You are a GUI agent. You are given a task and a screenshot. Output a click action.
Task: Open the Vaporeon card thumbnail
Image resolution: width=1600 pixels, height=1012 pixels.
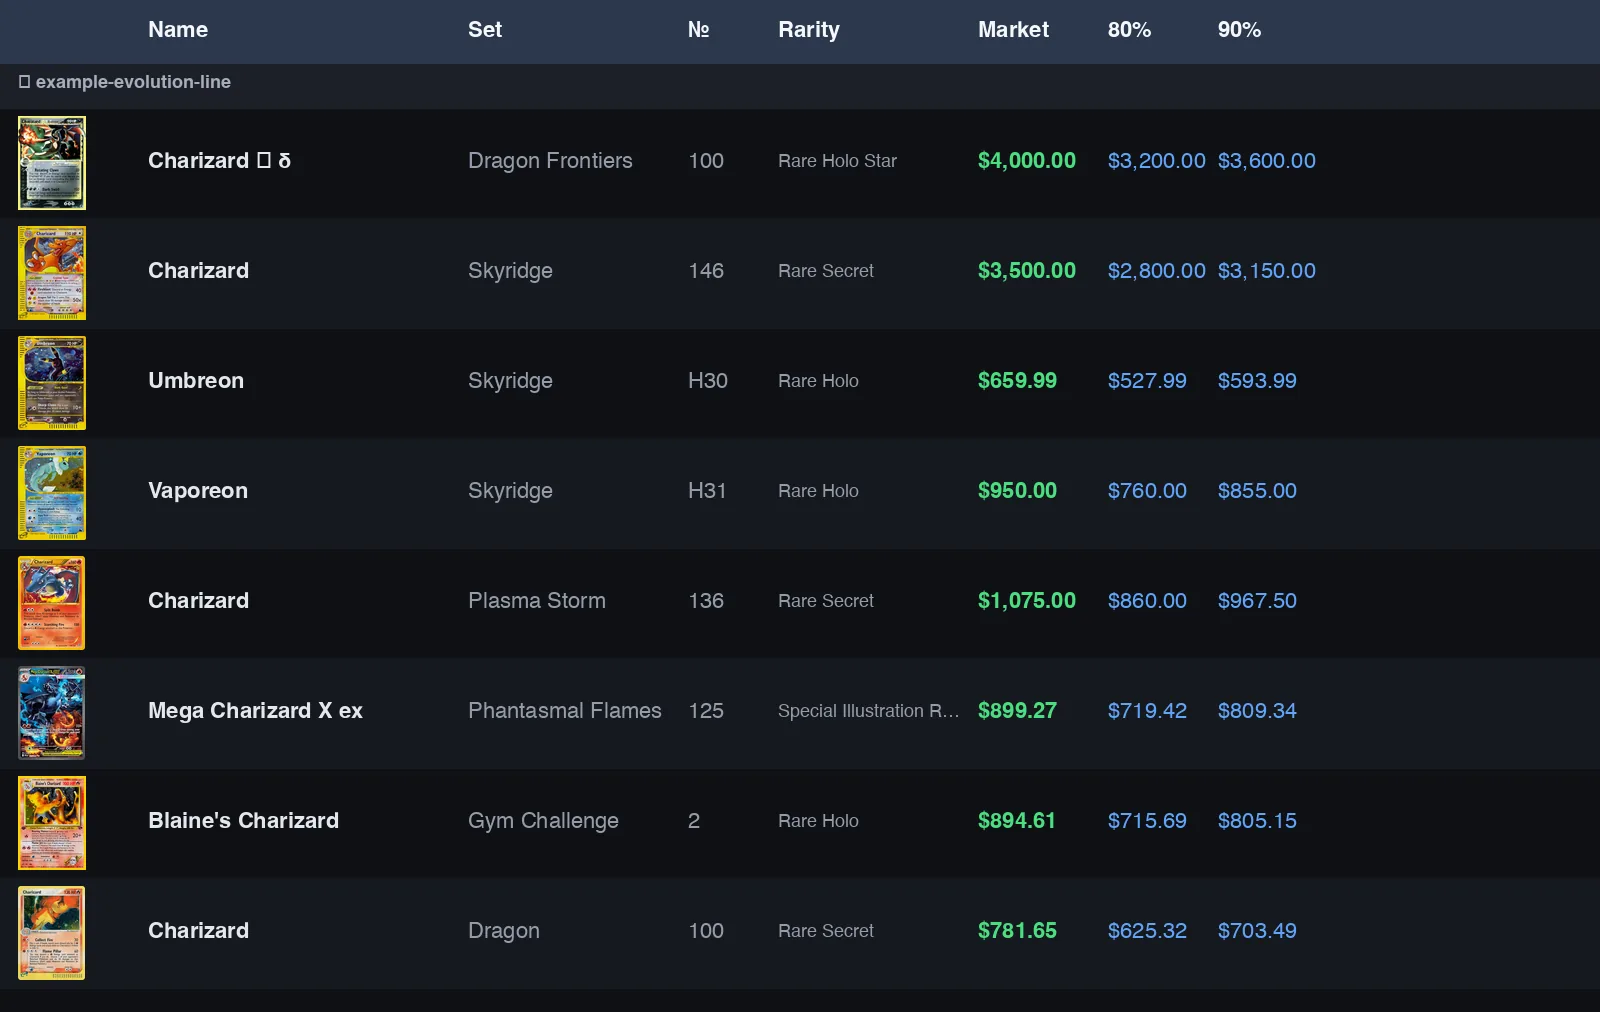[x=52, y=493]
